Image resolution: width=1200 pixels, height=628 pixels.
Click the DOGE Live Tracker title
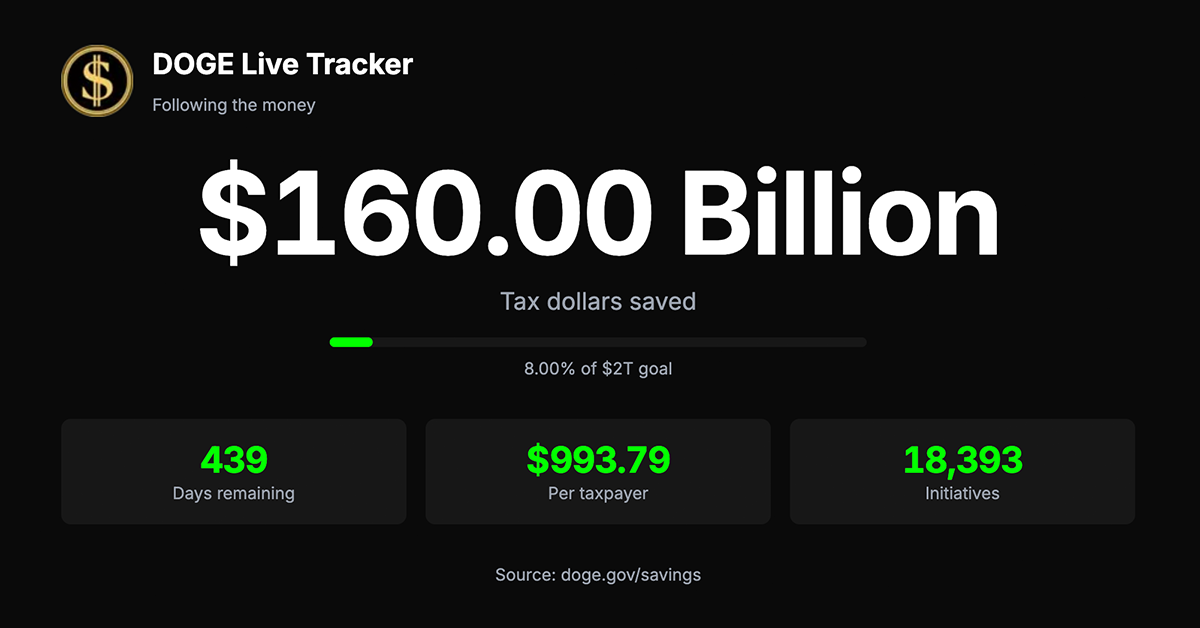click(282, 65)
